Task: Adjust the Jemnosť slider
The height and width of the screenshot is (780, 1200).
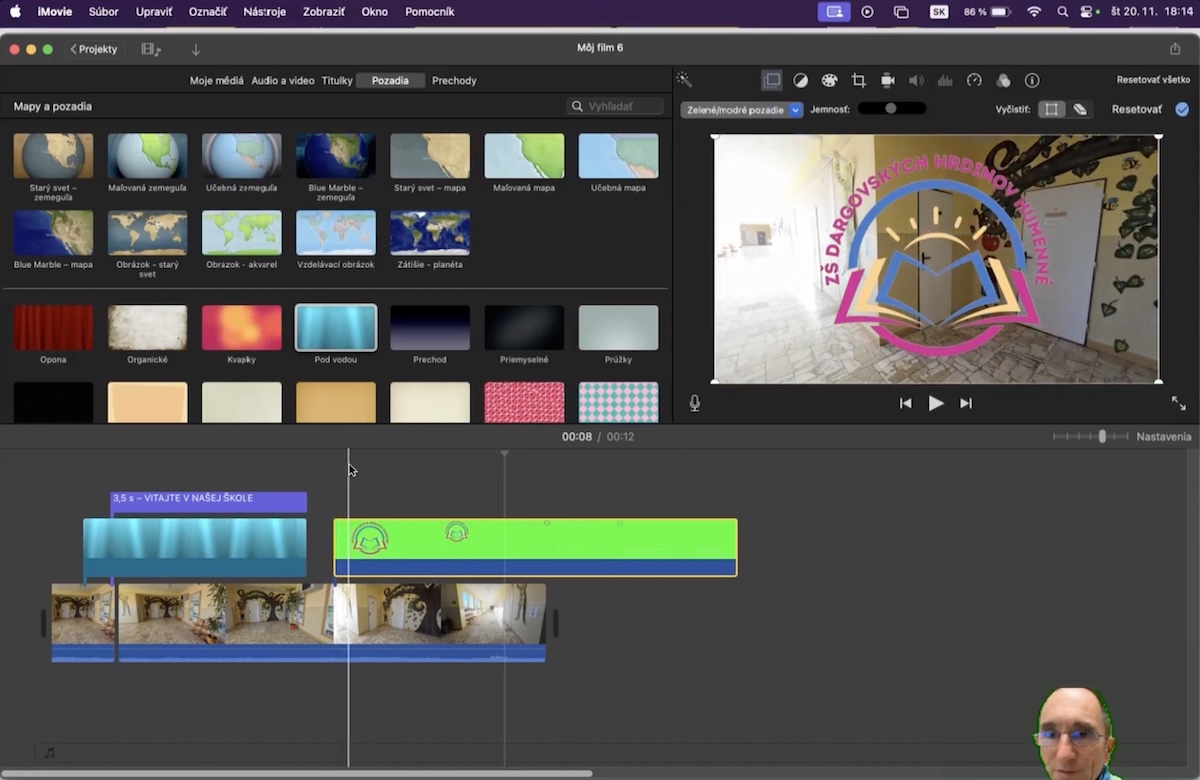Action: (x=890, y=109)
